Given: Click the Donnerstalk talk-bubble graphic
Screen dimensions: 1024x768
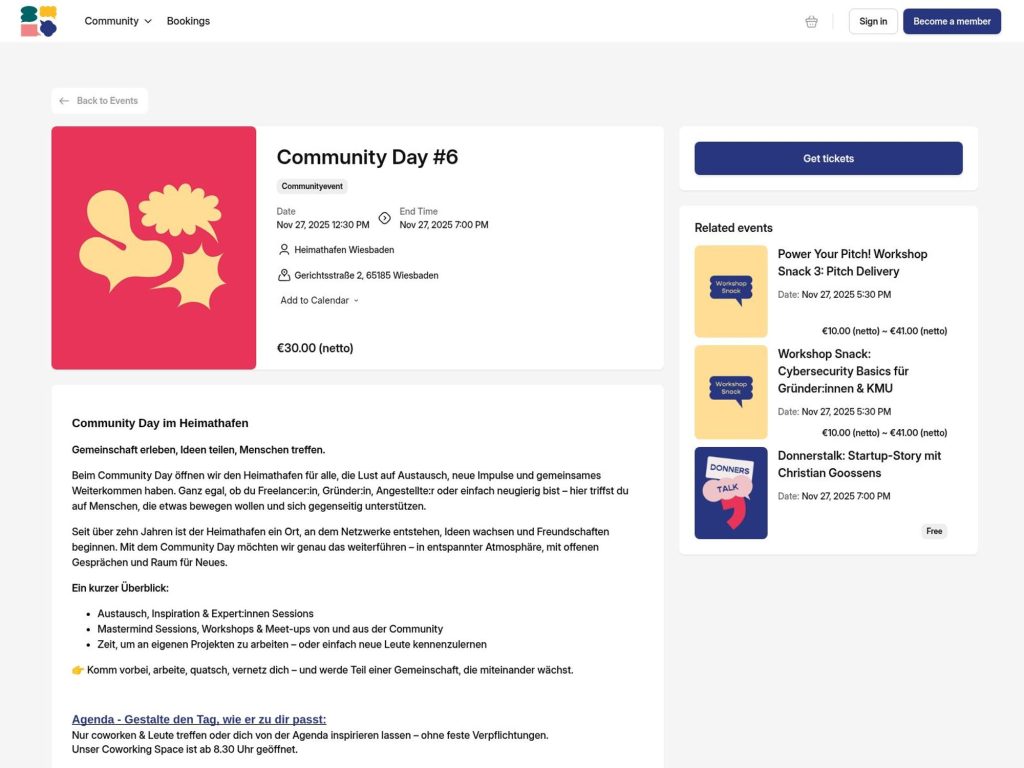Looking at the screenshot, I should 729,493.
